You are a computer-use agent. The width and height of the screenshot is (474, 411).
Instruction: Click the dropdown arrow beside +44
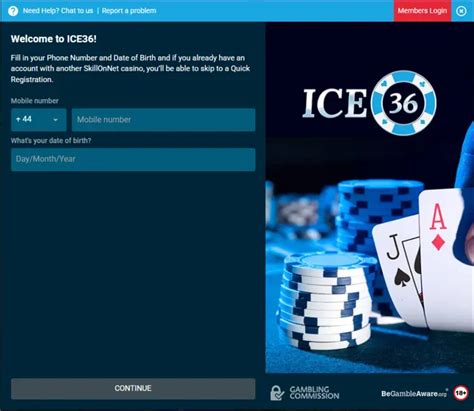click(55, 120)
